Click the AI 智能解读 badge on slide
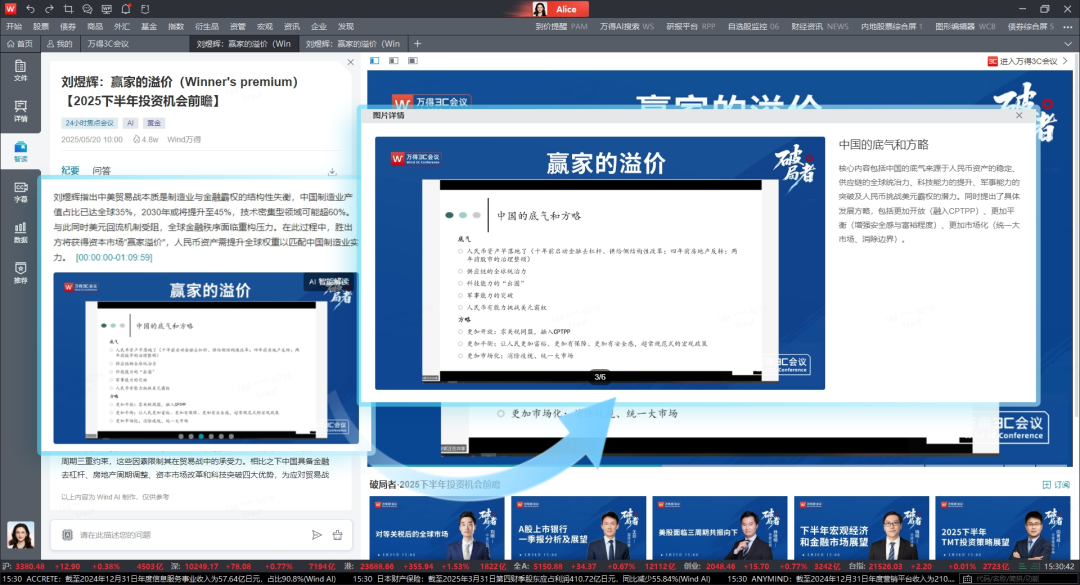1080x585 pixels. point(329,281)
